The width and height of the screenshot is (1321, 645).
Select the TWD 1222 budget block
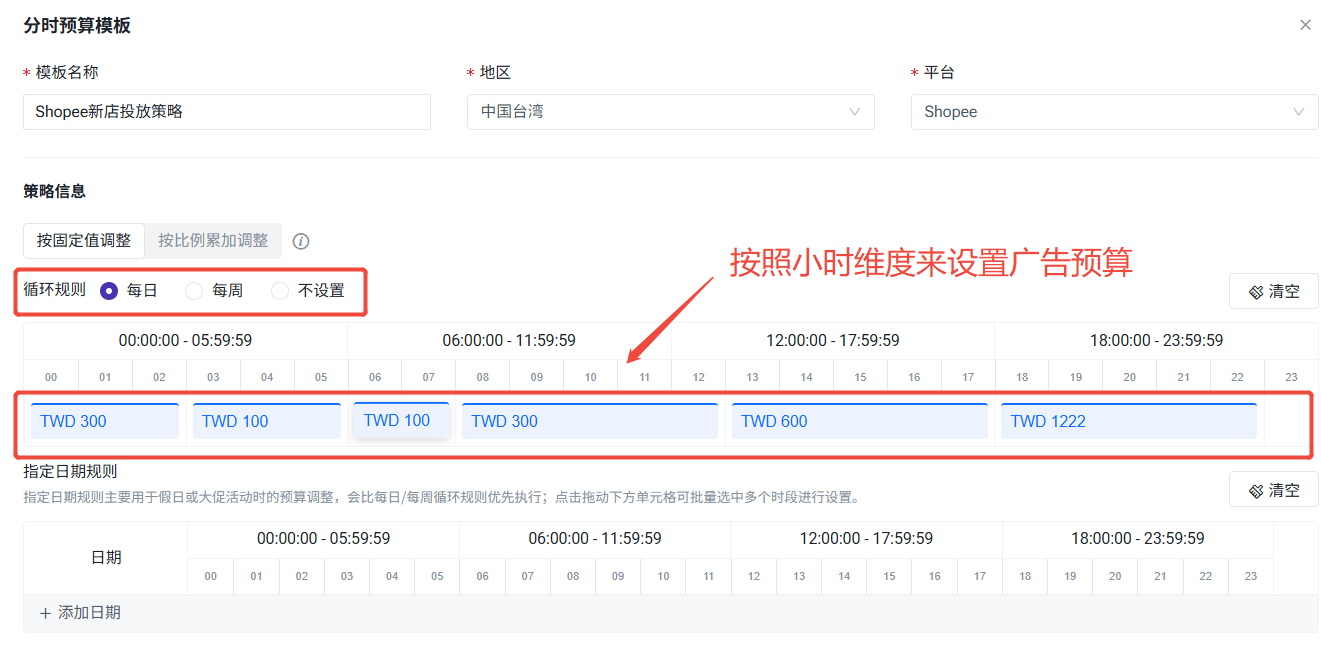(x=1128, y=421)
